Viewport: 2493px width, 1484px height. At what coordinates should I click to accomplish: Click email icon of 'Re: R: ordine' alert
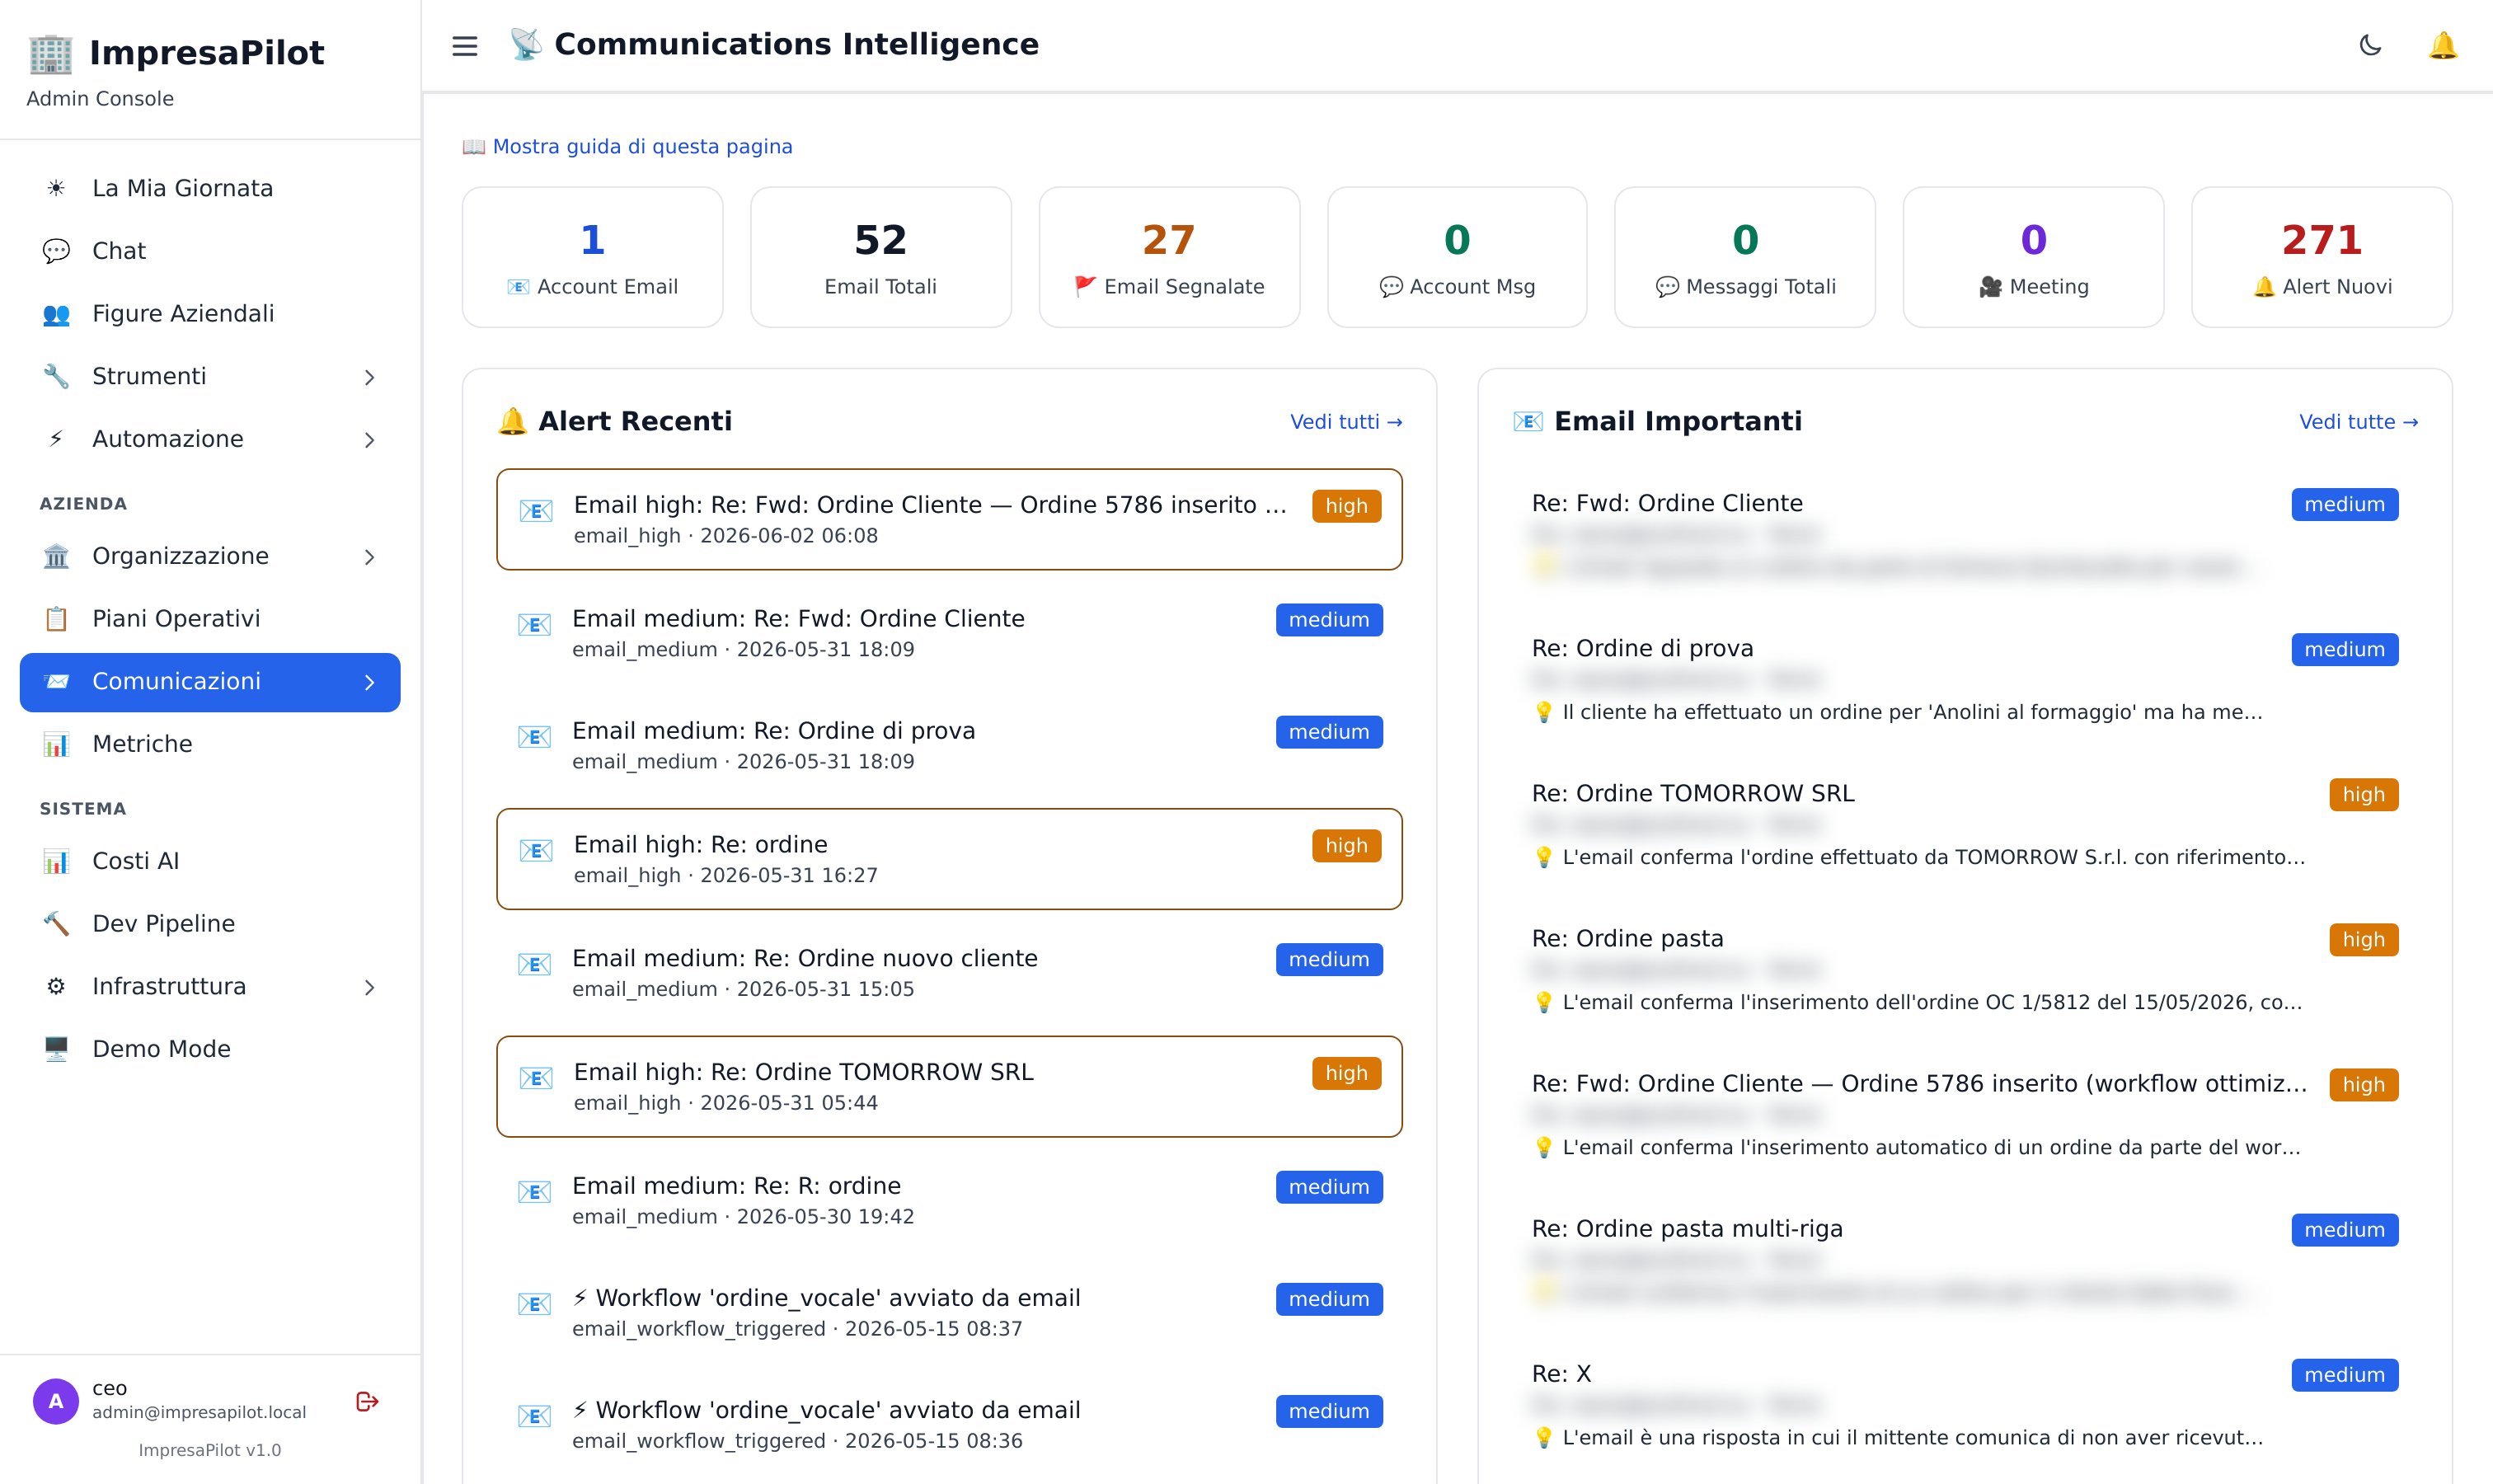pyautogui.click(x=534, y=1192)
